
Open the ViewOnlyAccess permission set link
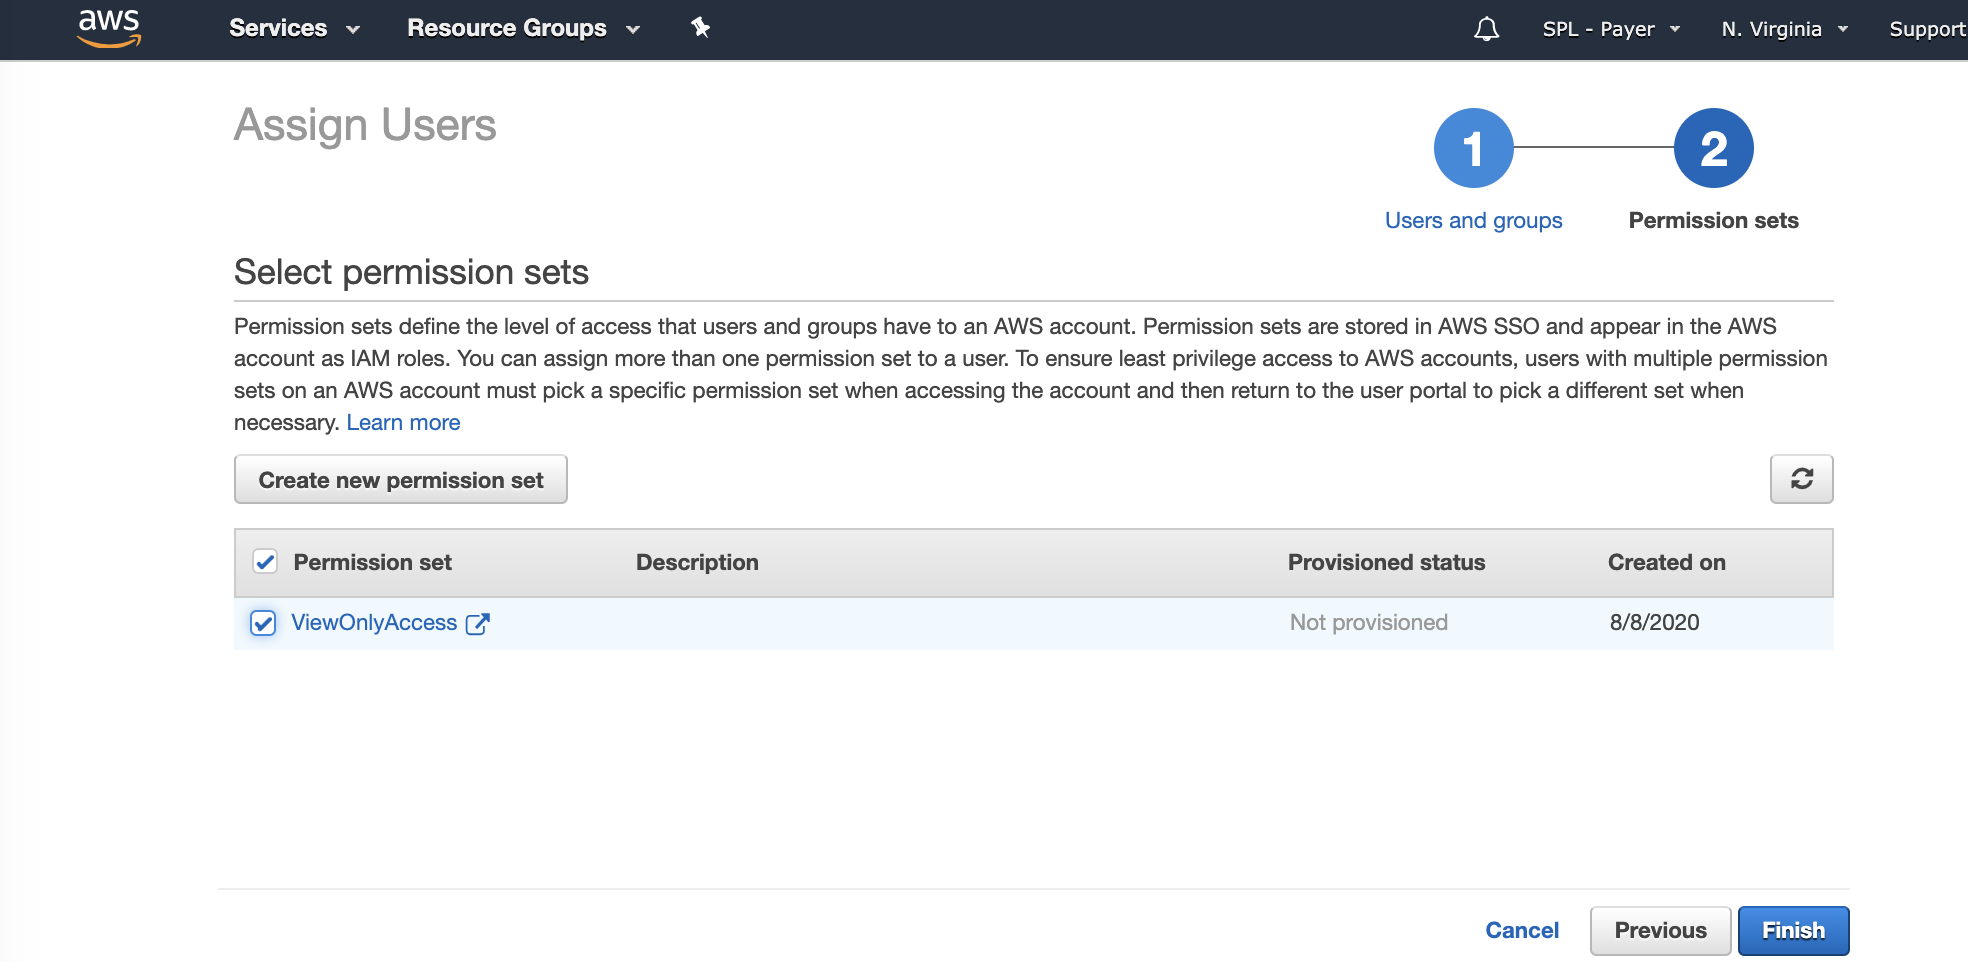click(x=374, y=622)
